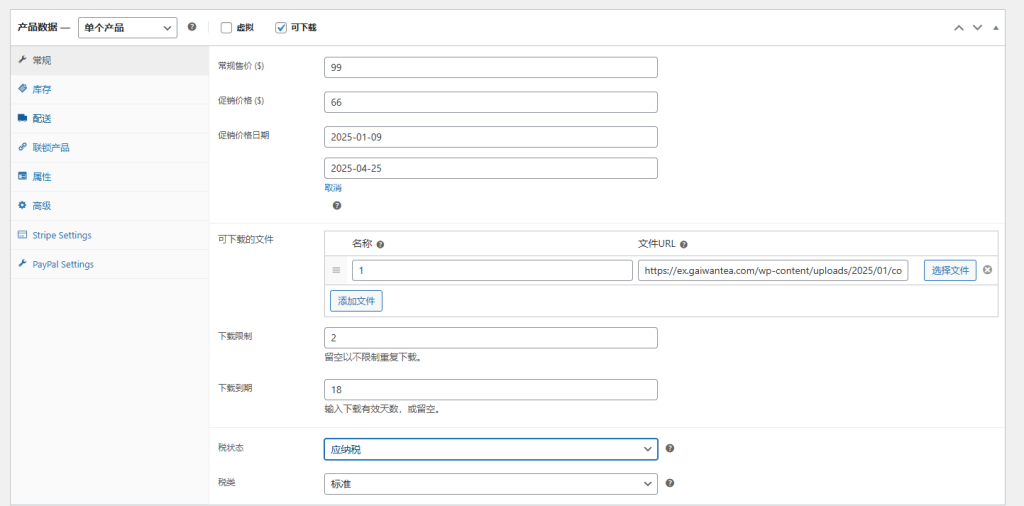Screen dimensions: 1024x506
Task: Click the 取消 sale schedule link
Action: (333, 187)
